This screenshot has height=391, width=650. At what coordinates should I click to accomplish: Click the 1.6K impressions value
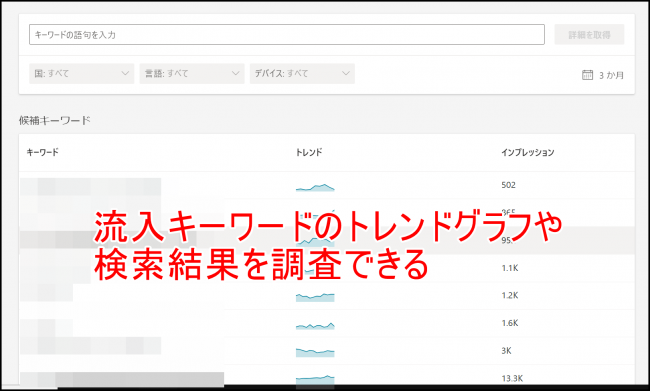510,323
